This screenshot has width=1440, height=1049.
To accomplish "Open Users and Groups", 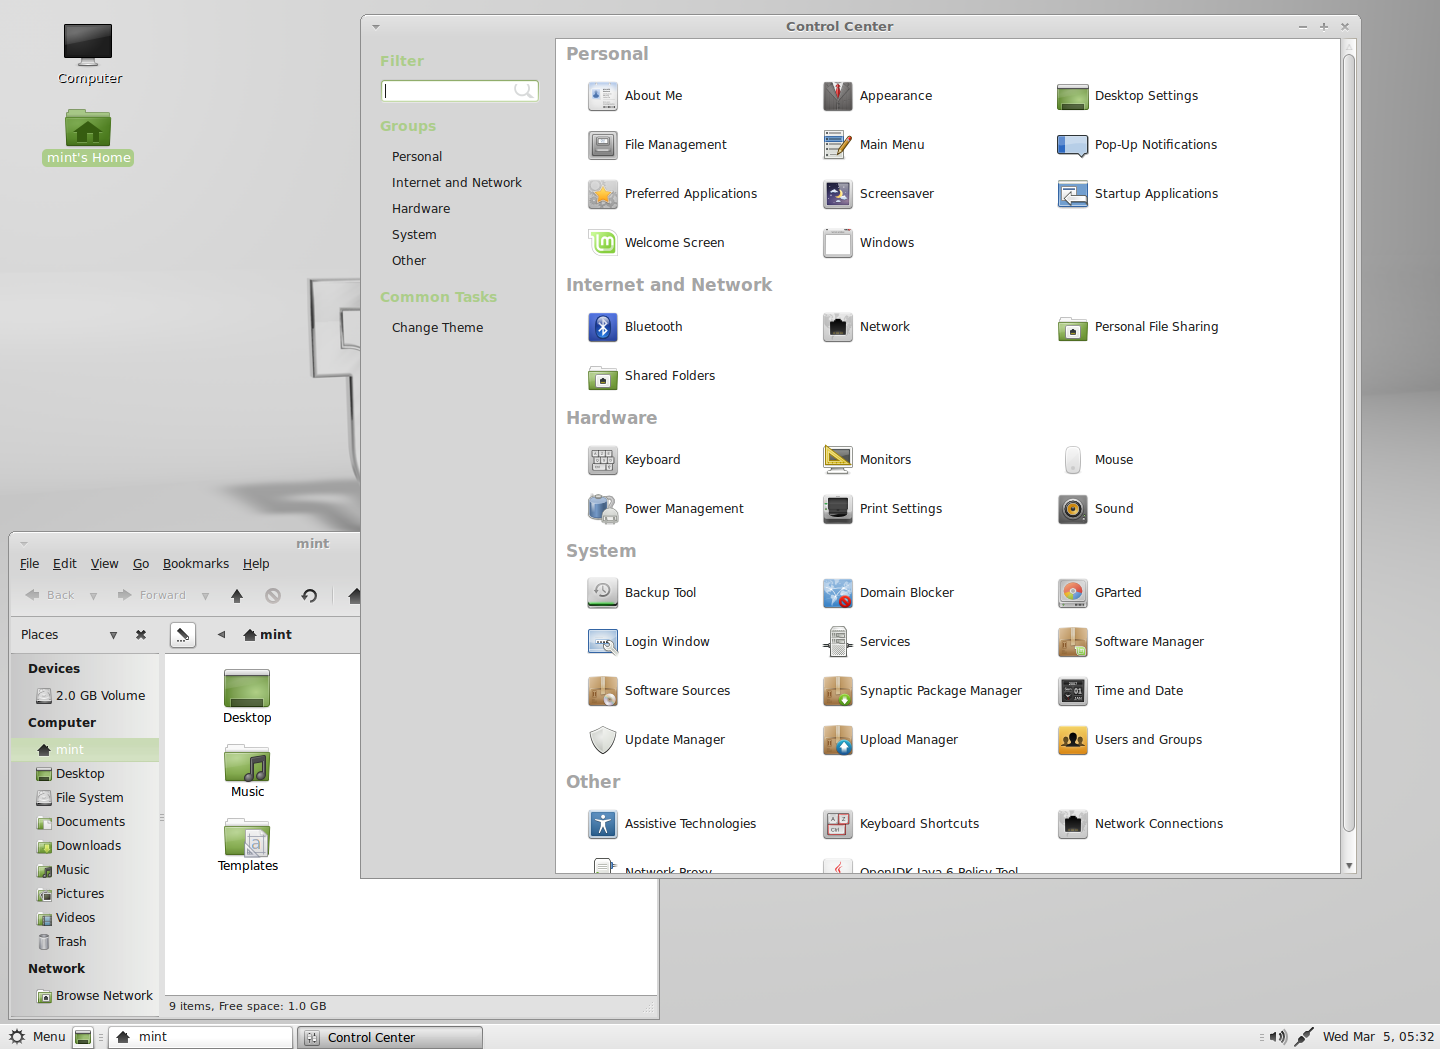I will [1130, 740].
